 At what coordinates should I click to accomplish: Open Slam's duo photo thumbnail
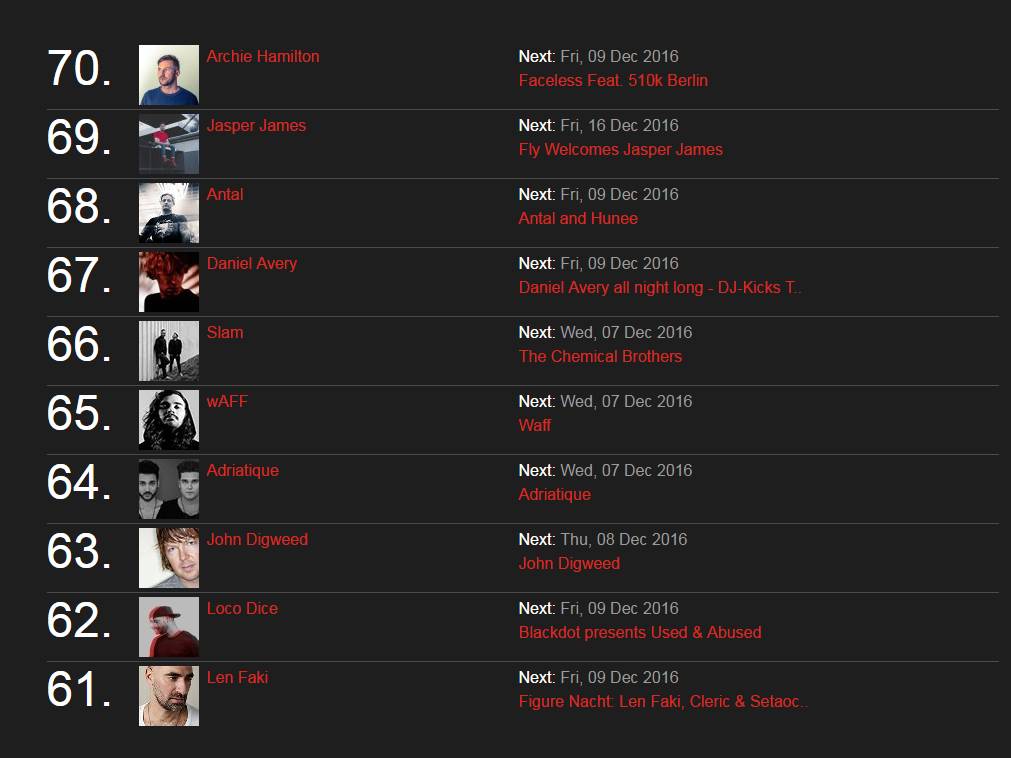[168, 351]
